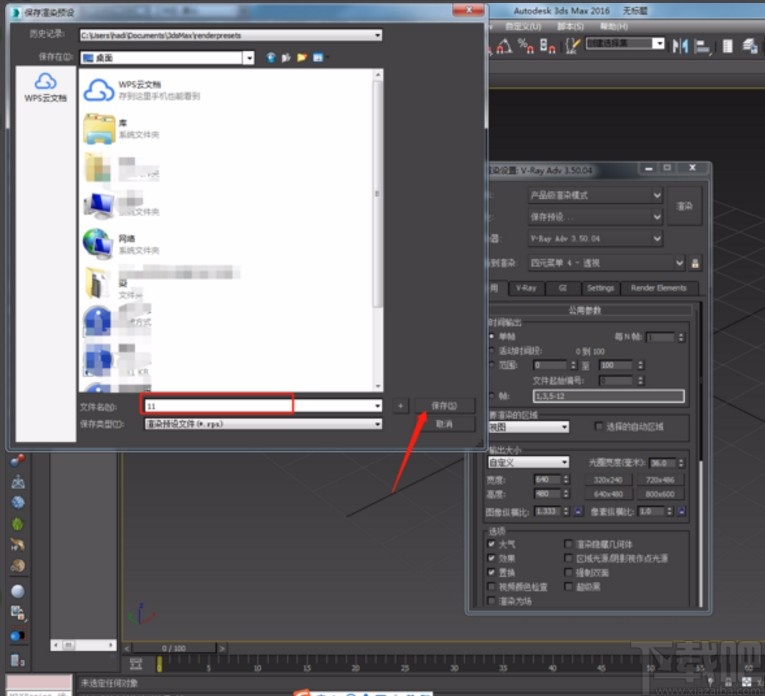Open the 历史记录 path dropdown

[378, 35]
